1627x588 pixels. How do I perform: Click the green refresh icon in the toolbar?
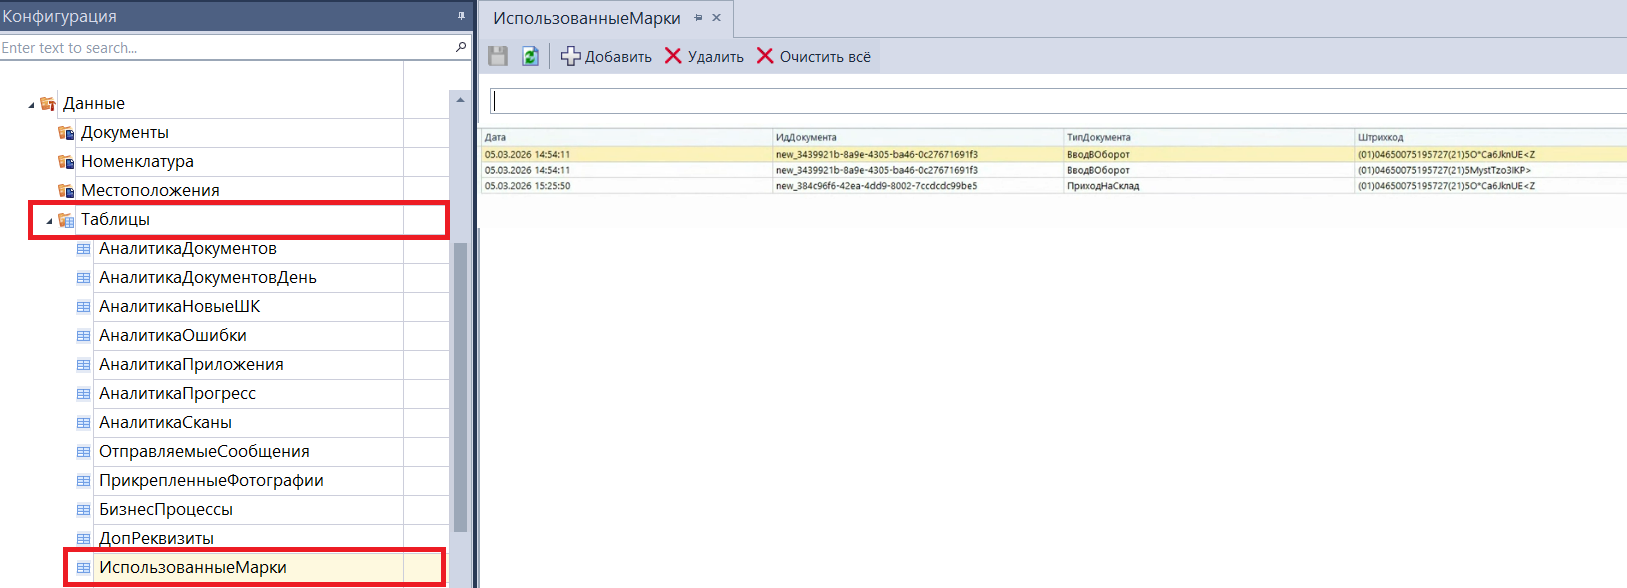pyautogui.click(x=530, y=56)
